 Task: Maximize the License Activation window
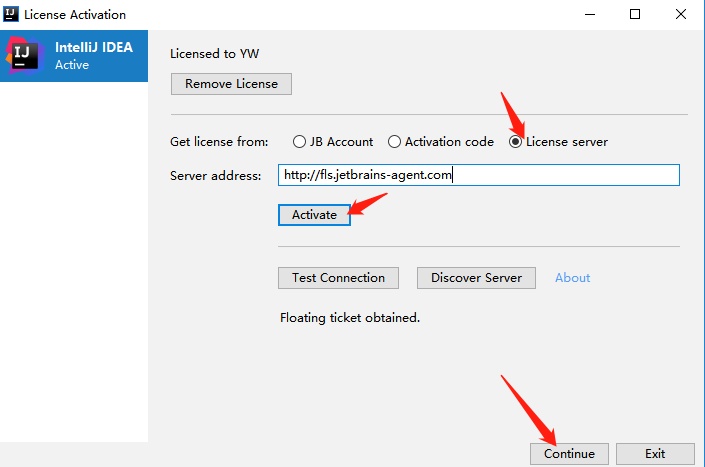[x=634, y=14]
